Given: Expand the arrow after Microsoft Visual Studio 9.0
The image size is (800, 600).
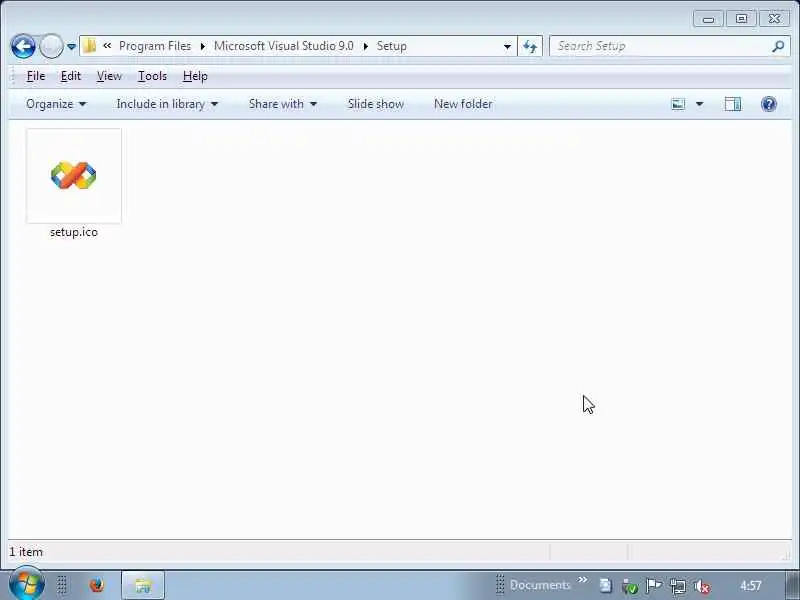Looking at the screenshot, I should (x=365, y=46).
